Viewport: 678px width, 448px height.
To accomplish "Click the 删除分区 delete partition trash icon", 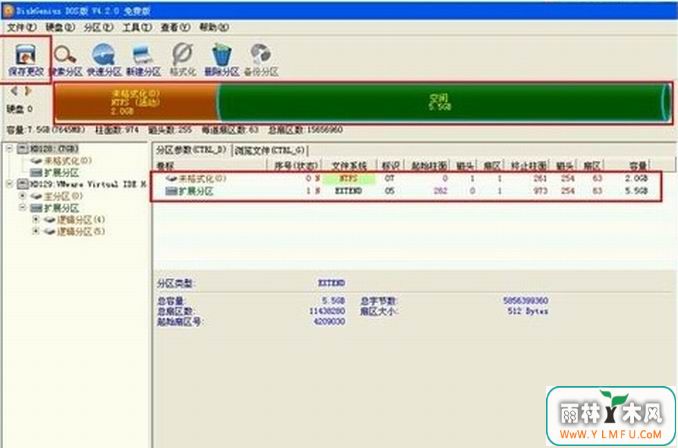I will point(221,60).
